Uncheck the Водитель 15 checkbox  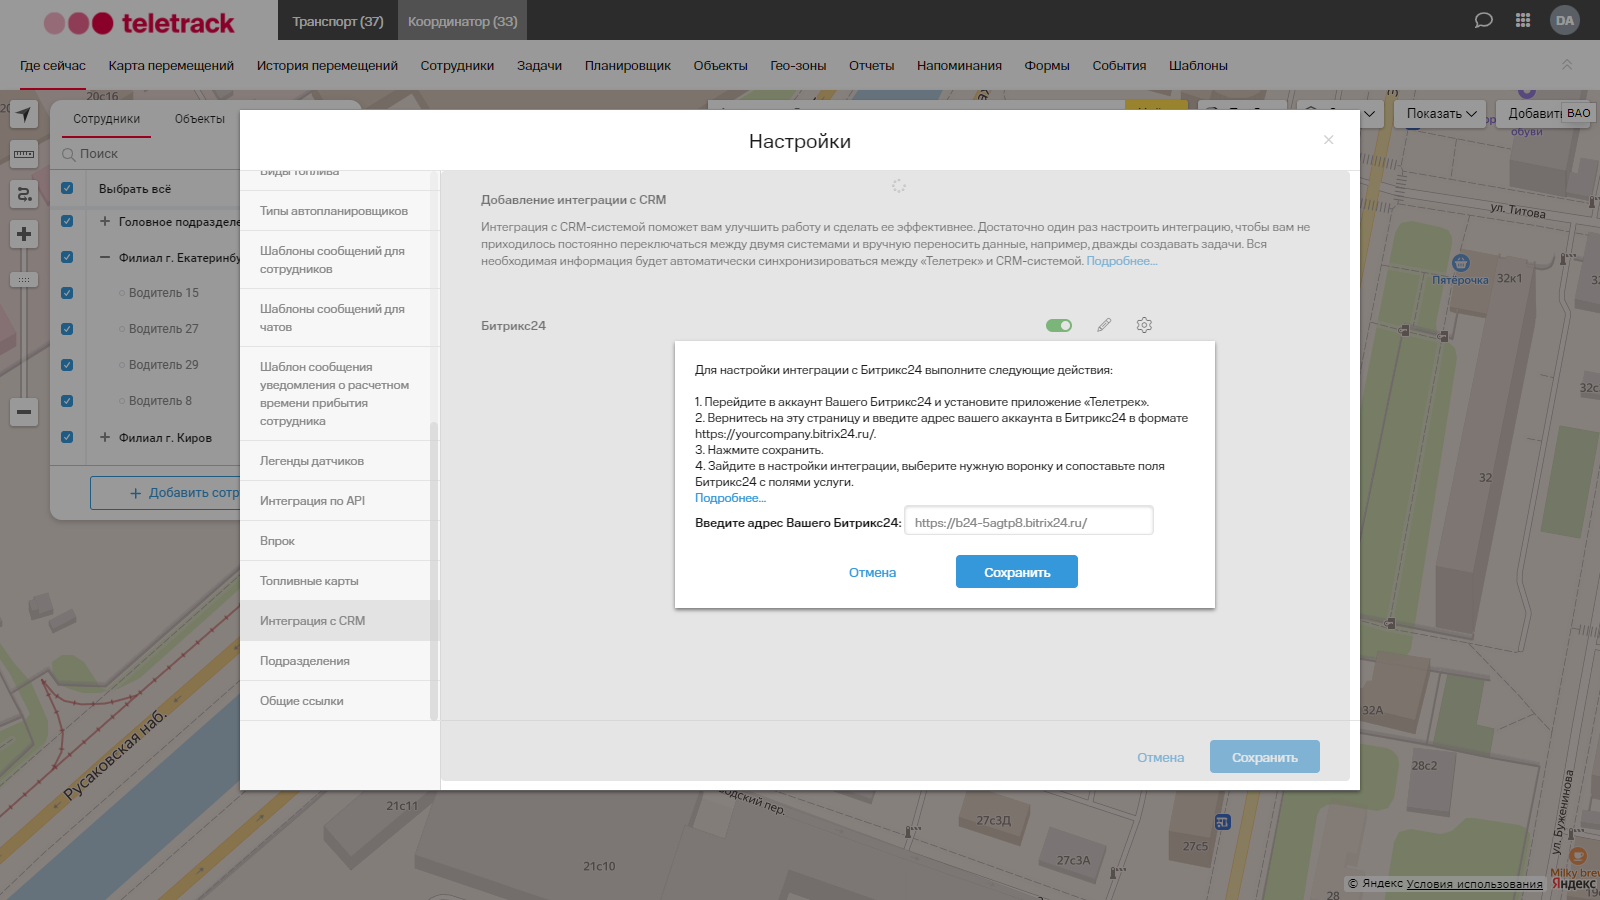click(67, 293)
